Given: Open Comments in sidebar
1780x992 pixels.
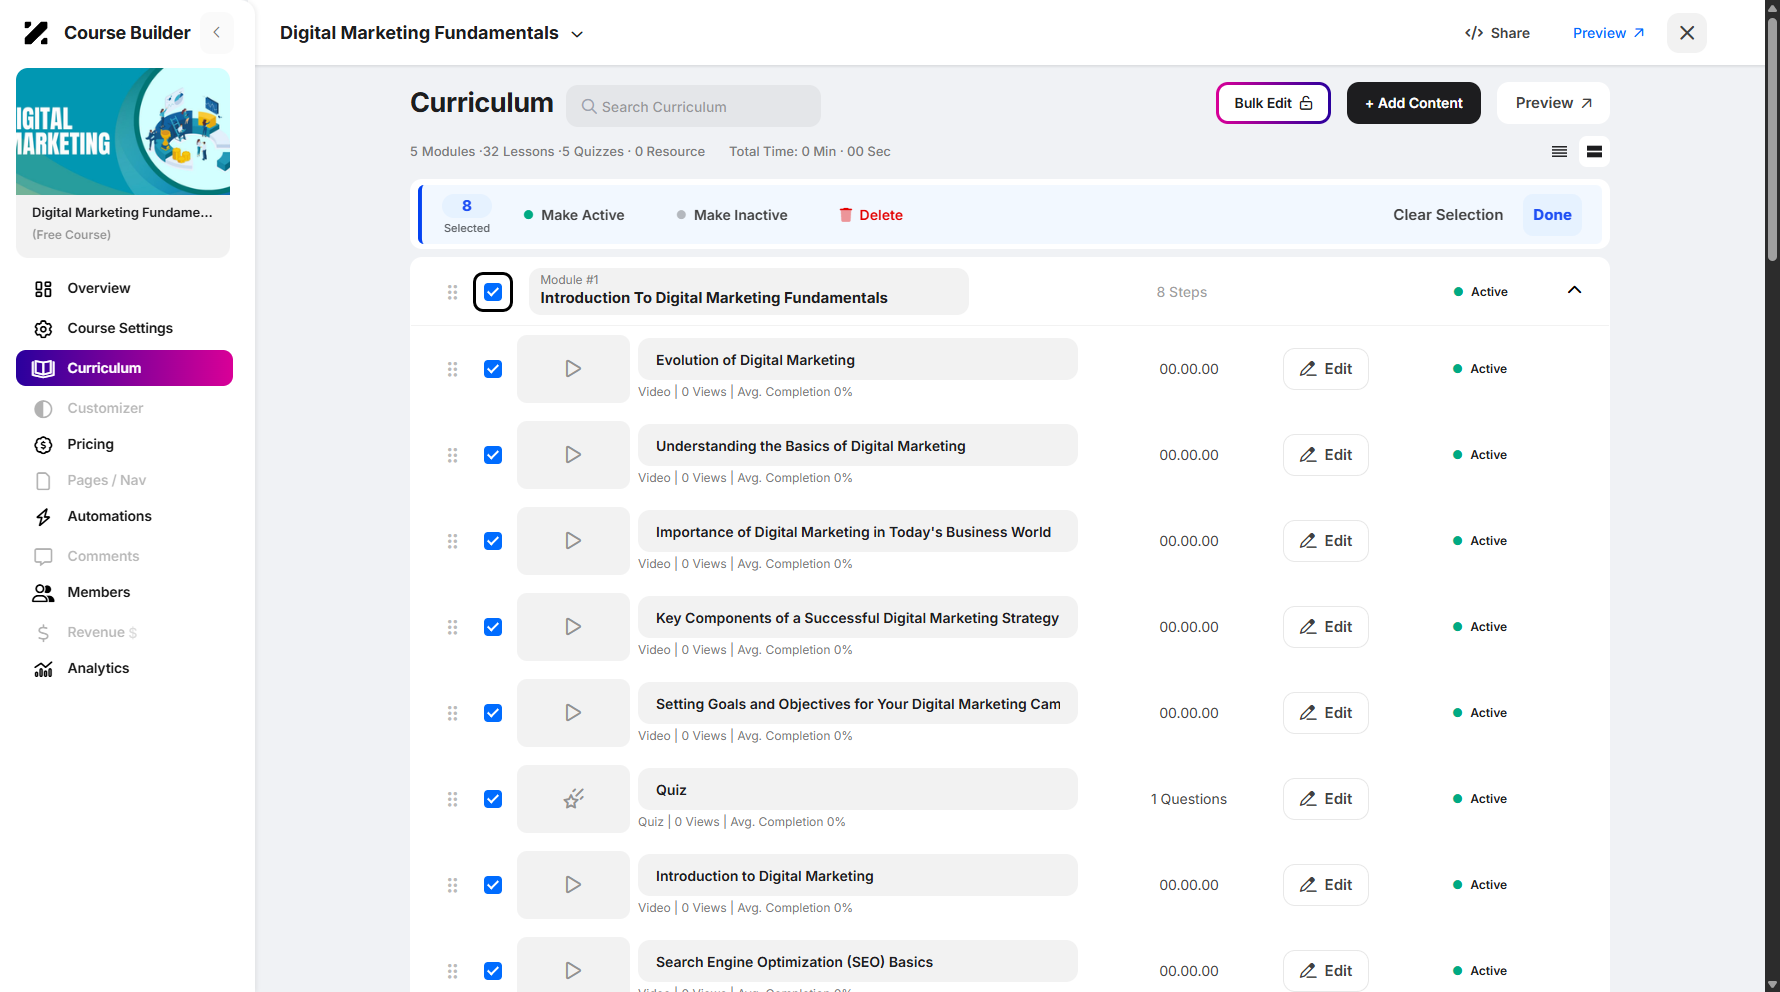Looking at the screenshot, I should coord(86,556).
